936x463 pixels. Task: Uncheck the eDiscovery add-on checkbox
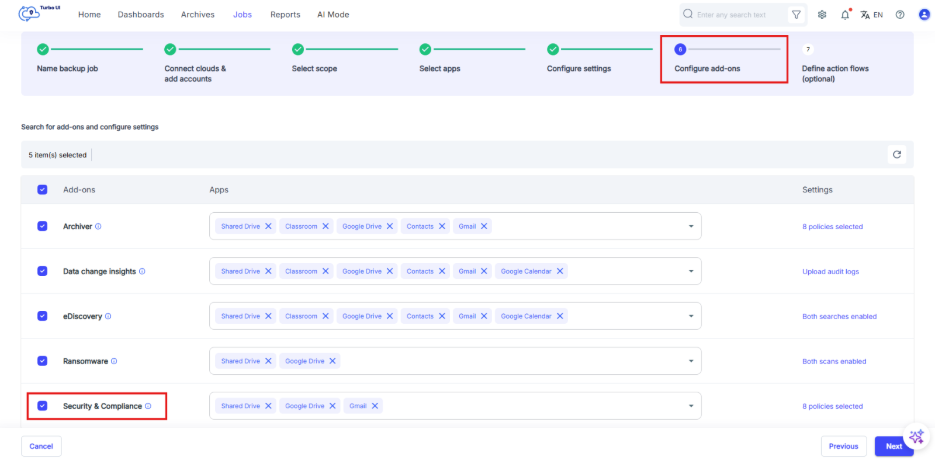click(42, 316)
